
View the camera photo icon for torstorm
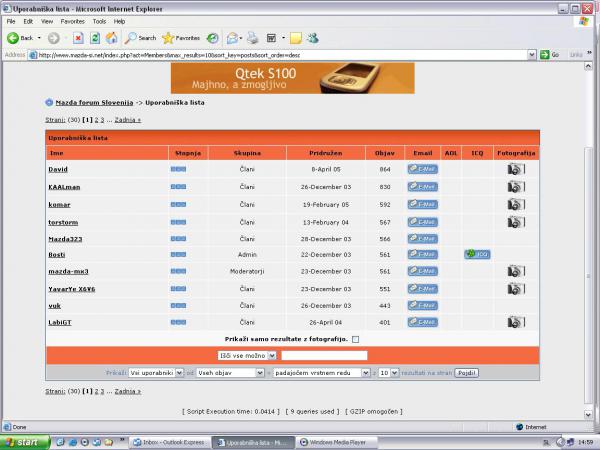(x=516, y=222)
